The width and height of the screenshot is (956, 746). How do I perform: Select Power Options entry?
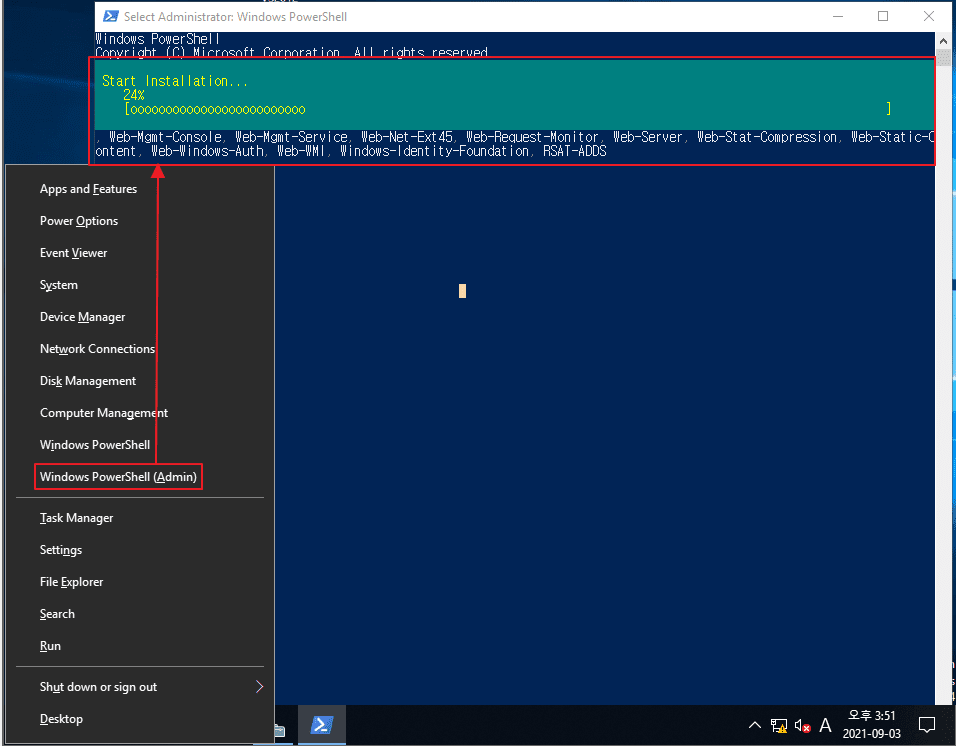point(79,221)
